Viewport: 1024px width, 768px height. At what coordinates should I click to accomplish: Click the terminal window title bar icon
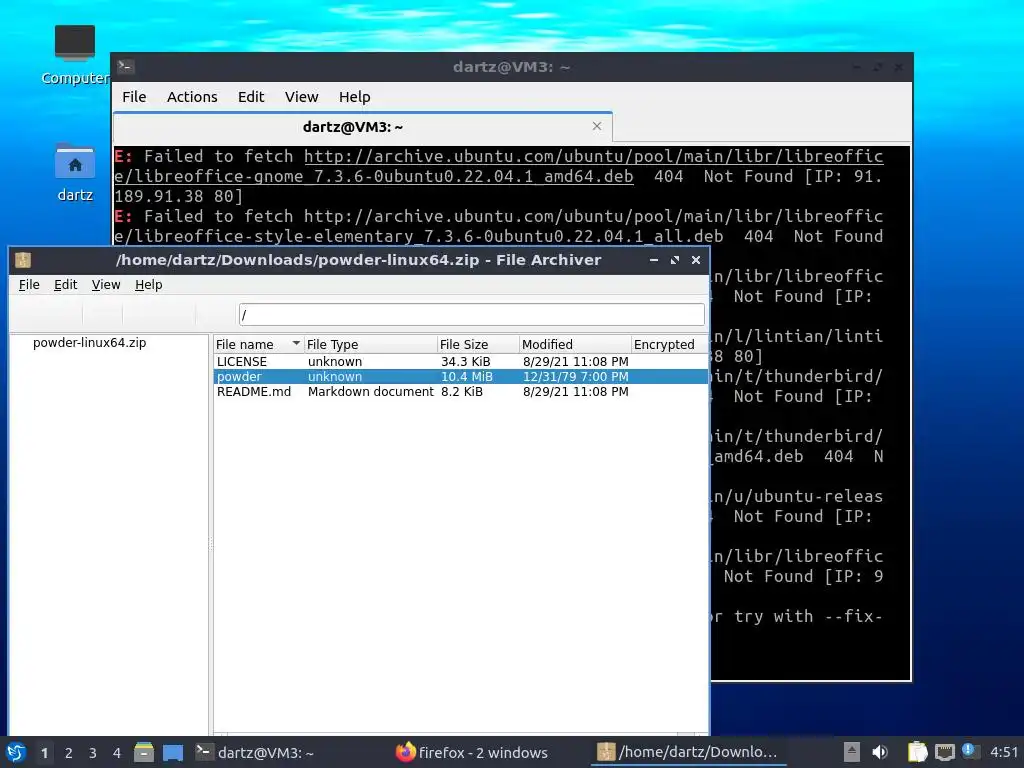click(125, 67)
